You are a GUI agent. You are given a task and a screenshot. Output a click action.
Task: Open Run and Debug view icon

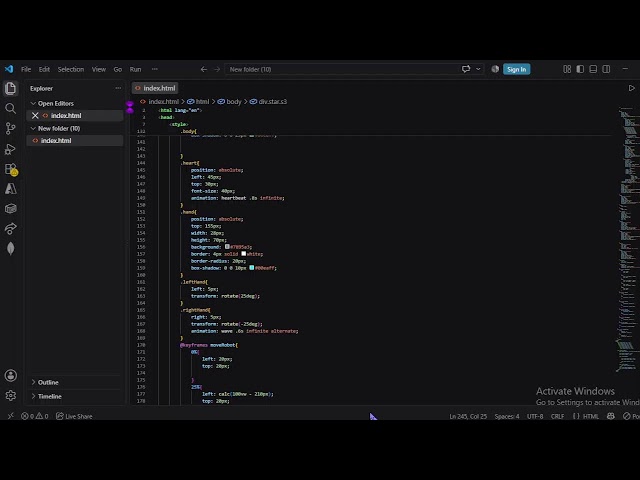click(x=11, y=149)
